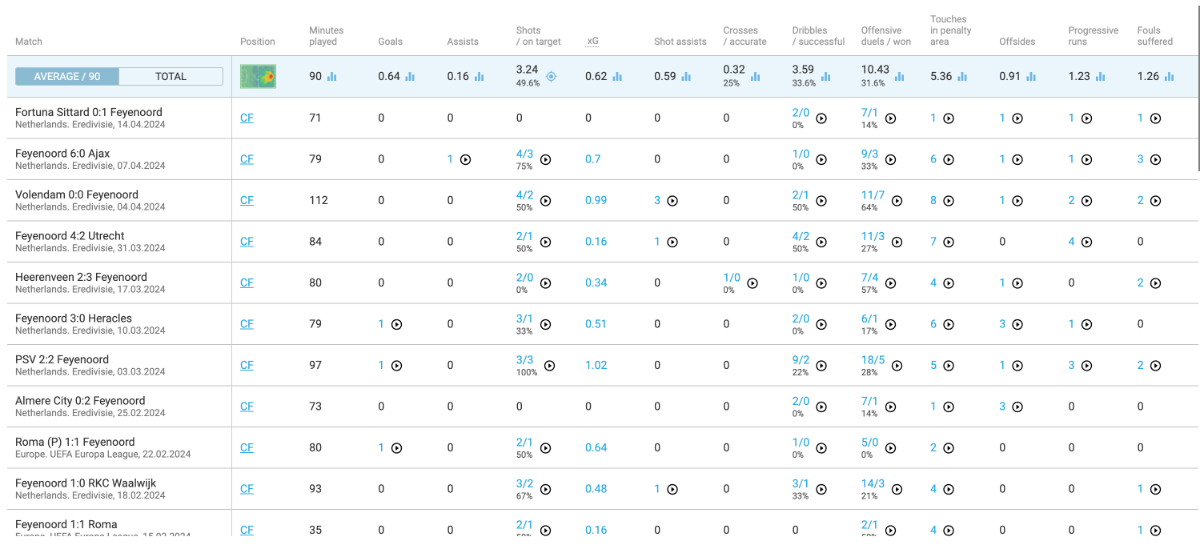Play crosses clip for Heerenveen 2:3 Feyenoord
Screen dimensions: 1200x545
(752, 283)
